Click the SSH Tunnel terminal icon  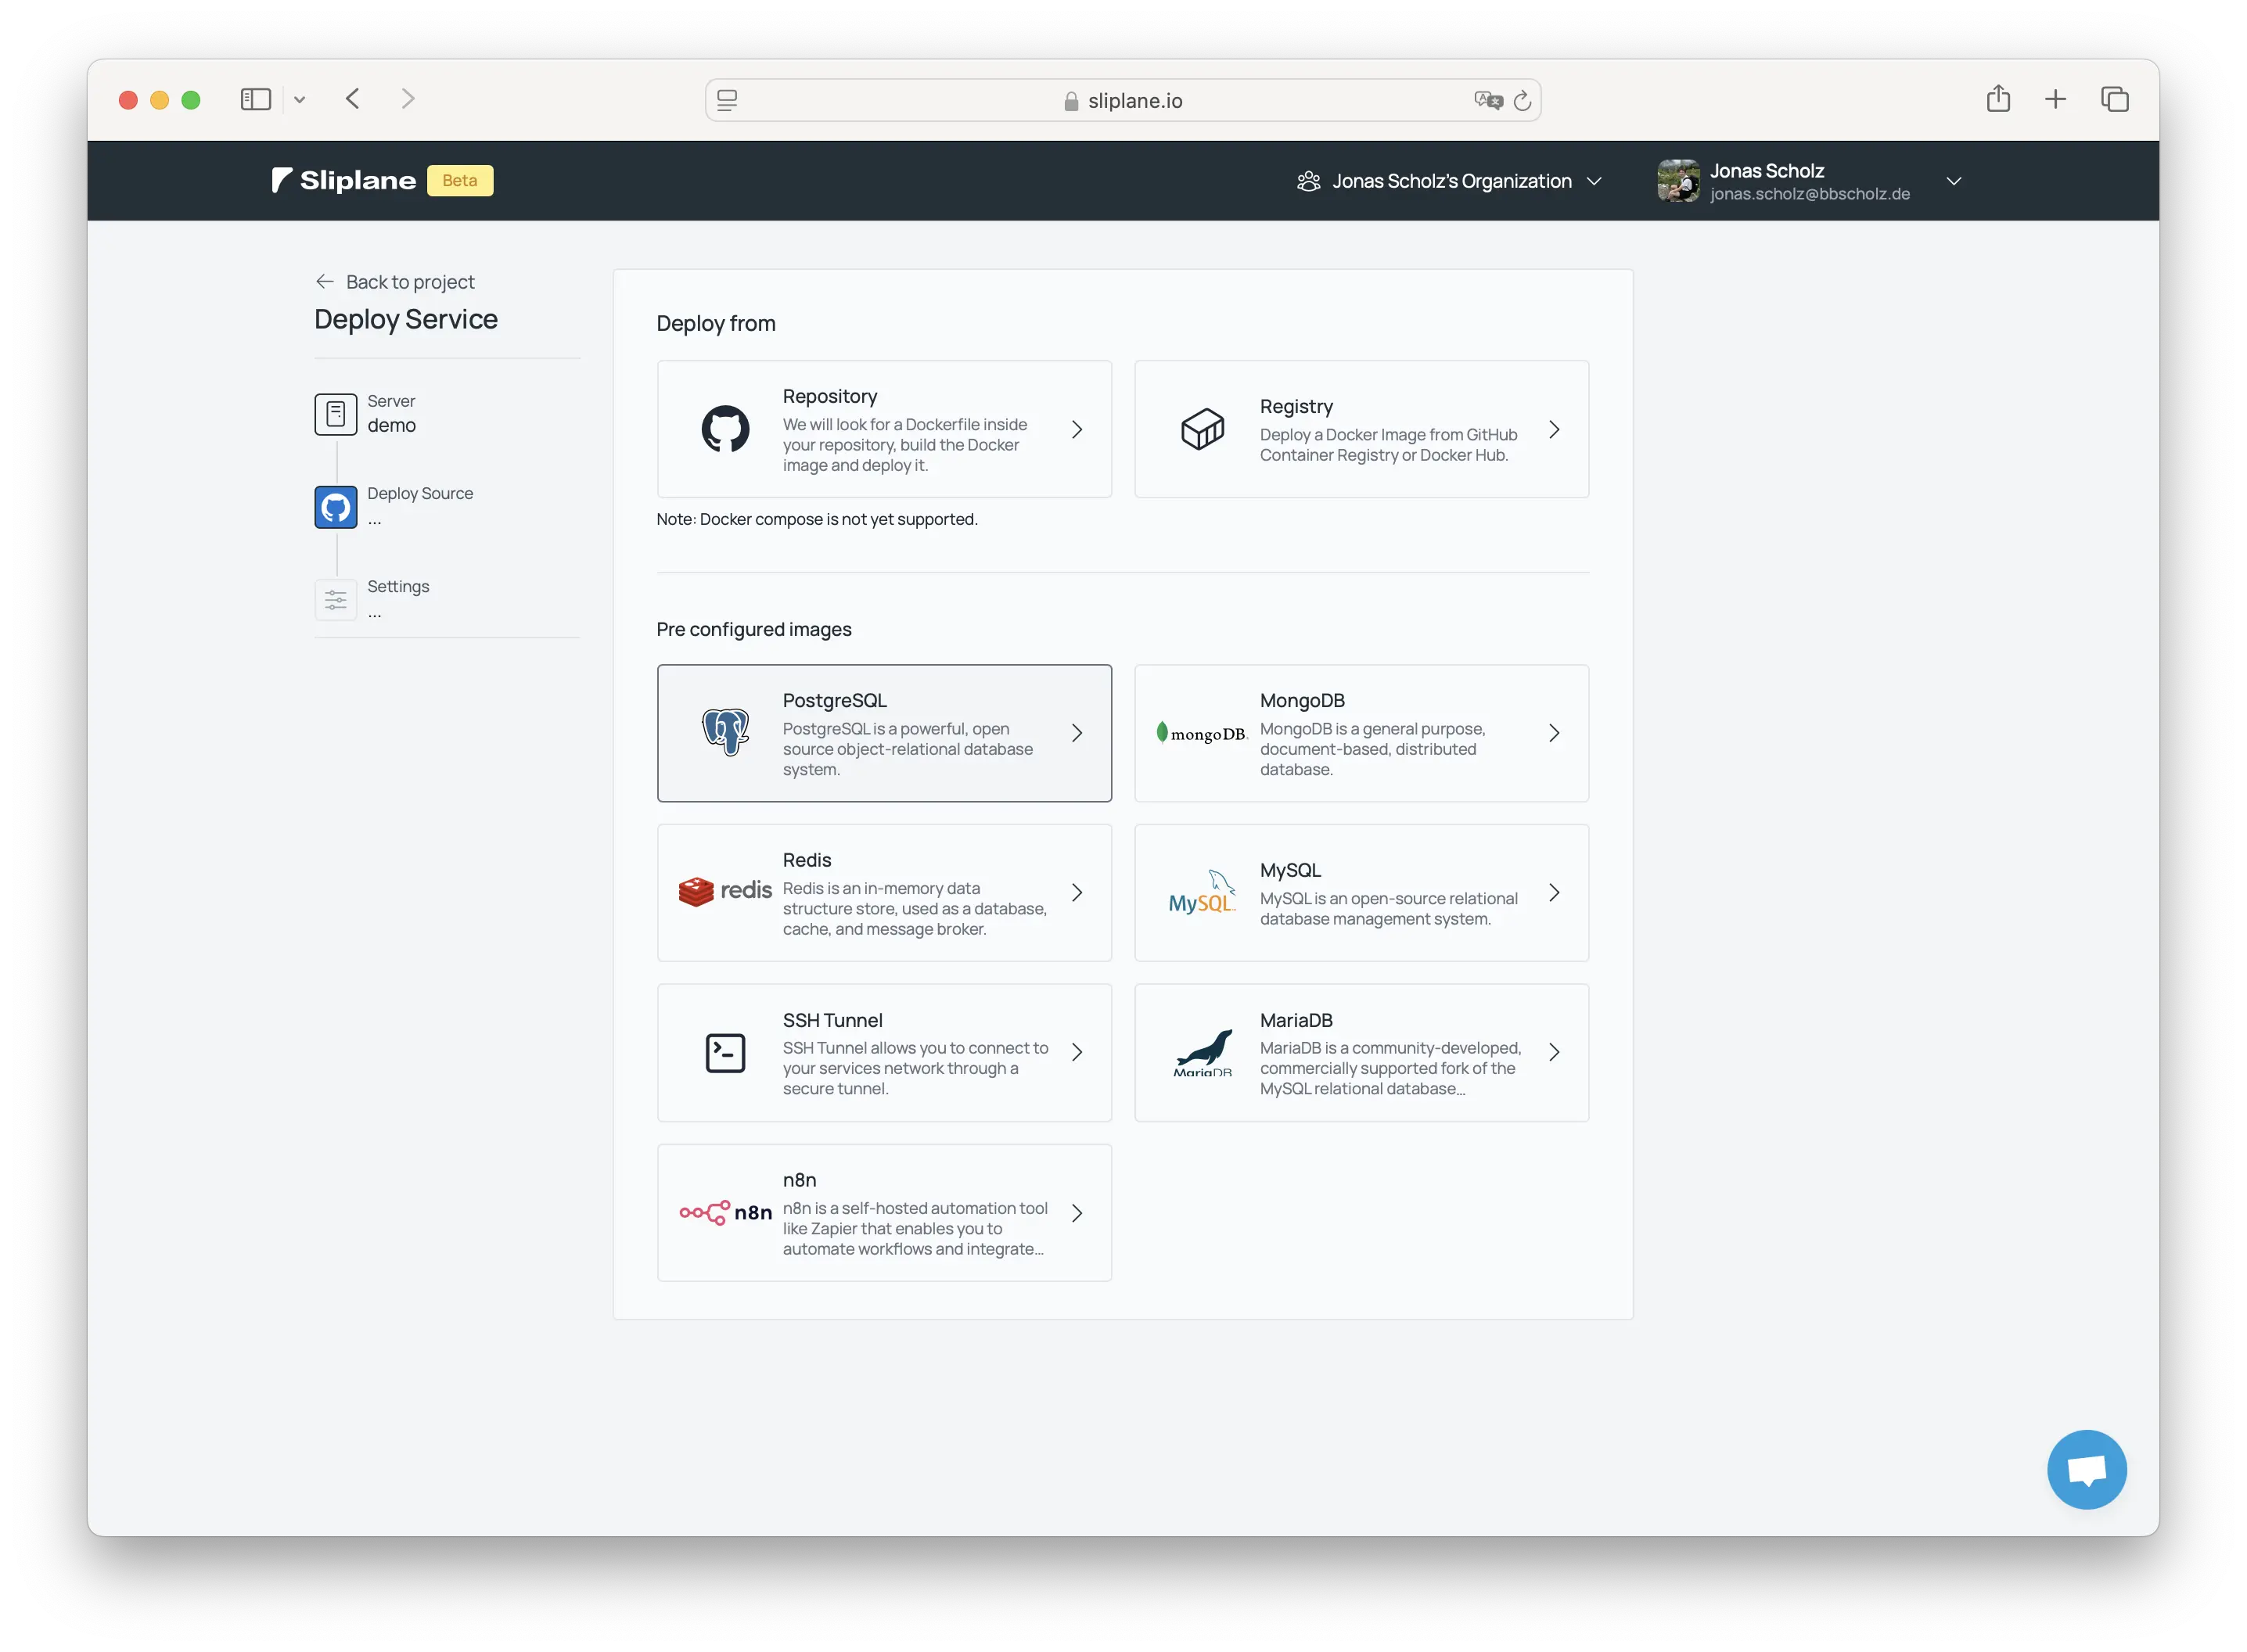pos(725,1053)
